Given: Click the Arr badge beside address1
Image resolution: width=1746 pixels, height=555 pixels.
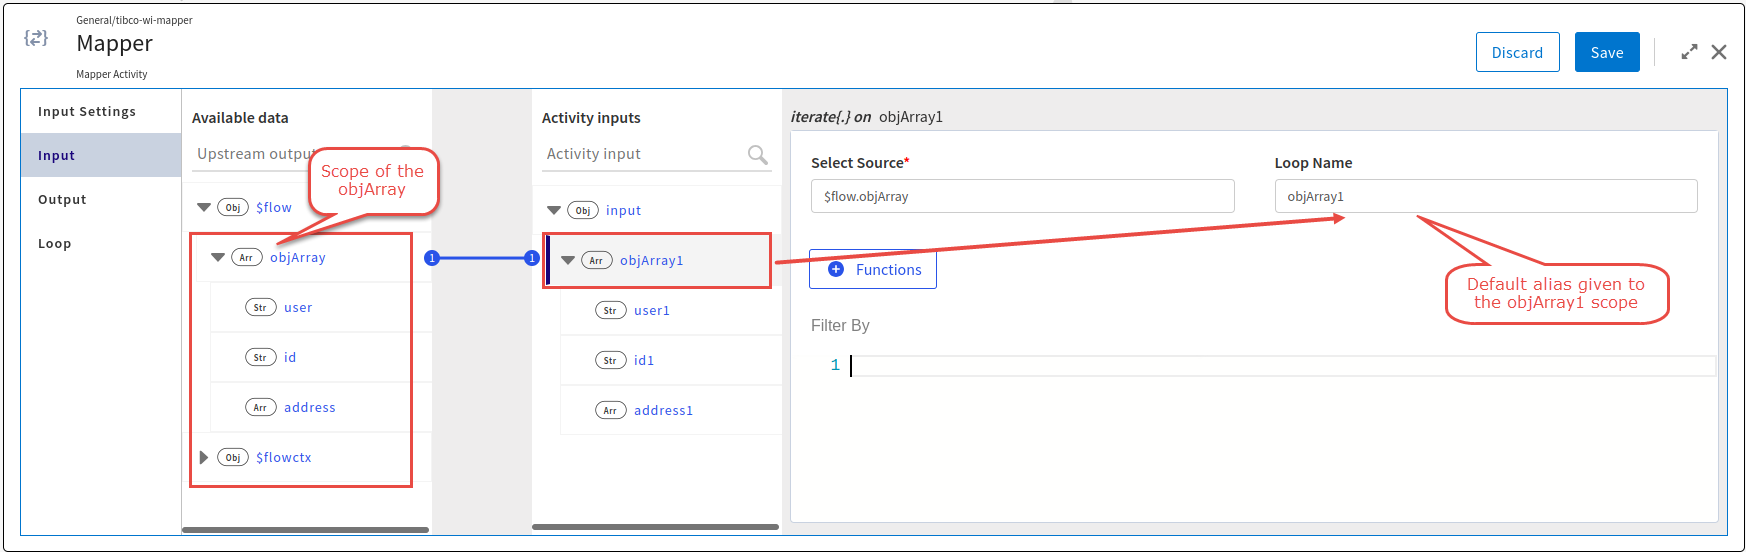Looking at the screenshot, I should [610, 410].
